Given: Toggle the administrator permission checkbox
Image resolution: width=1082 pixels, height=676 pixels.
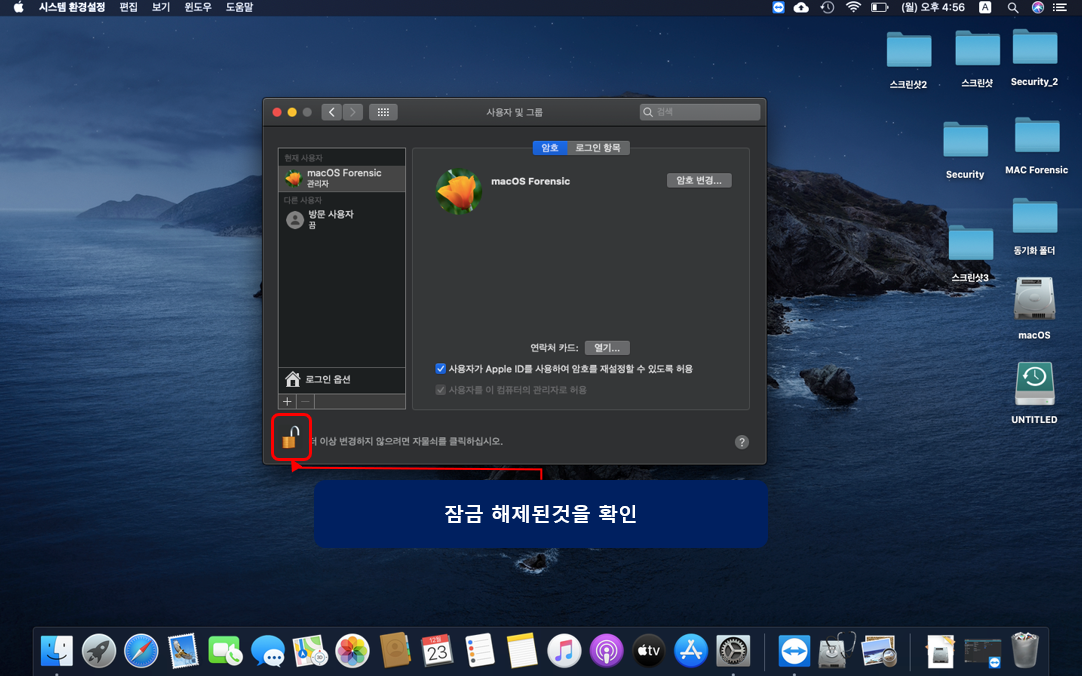Looking at the screenshot, I should click(x=441, y=390).
